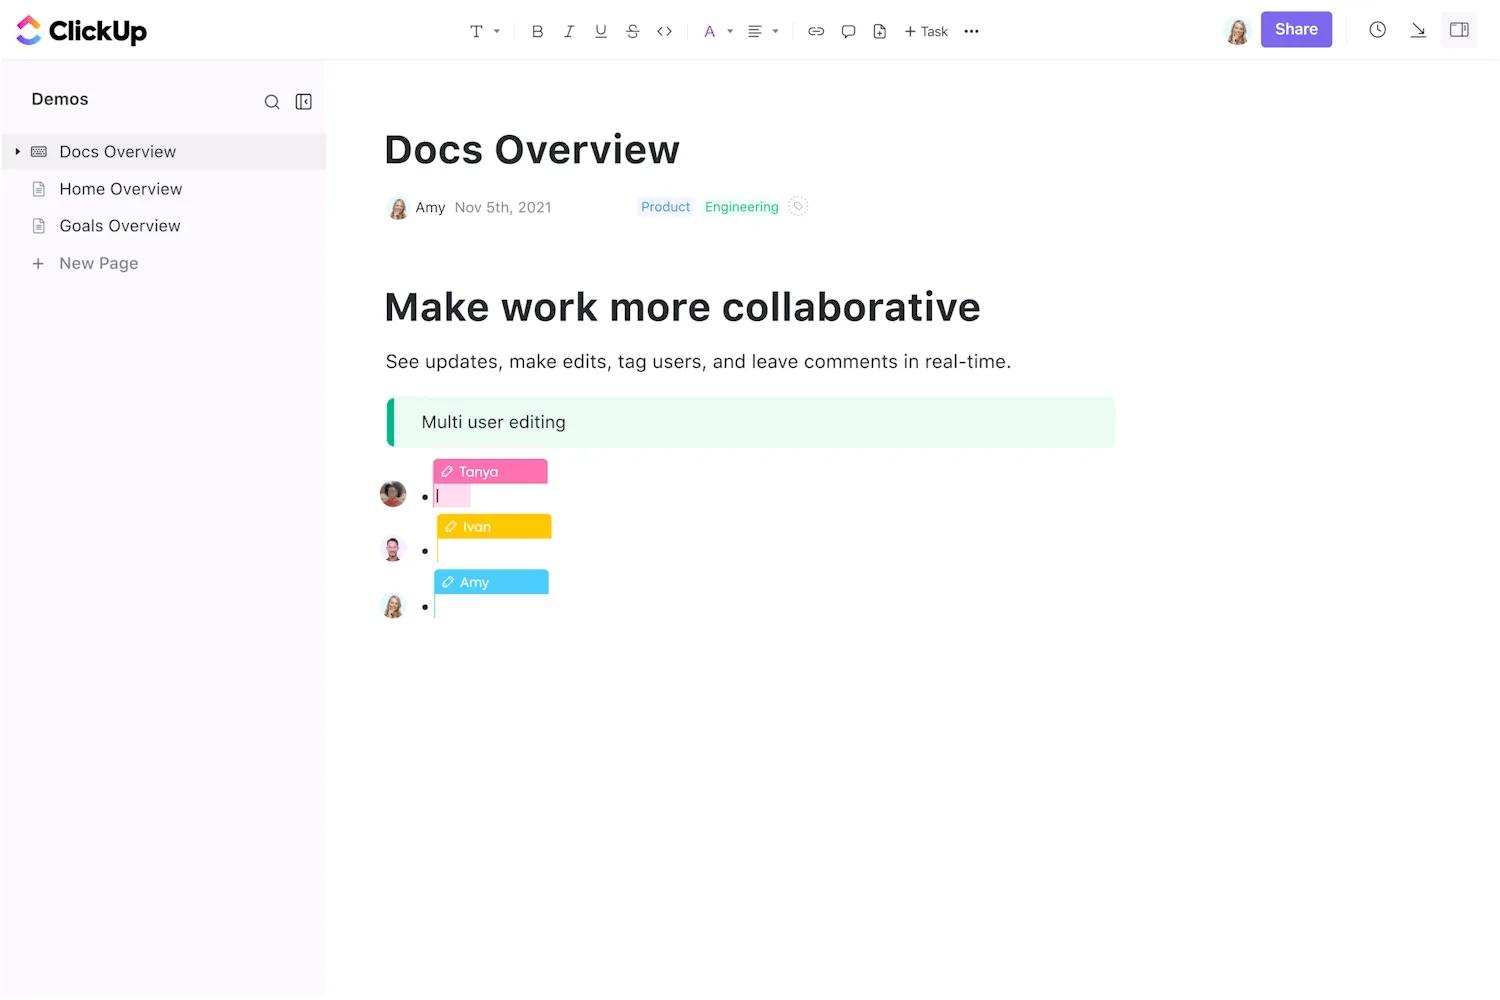Click the Multi user editing banner
Viewport: 1500px width, 1000px height.
coord(750,422)
